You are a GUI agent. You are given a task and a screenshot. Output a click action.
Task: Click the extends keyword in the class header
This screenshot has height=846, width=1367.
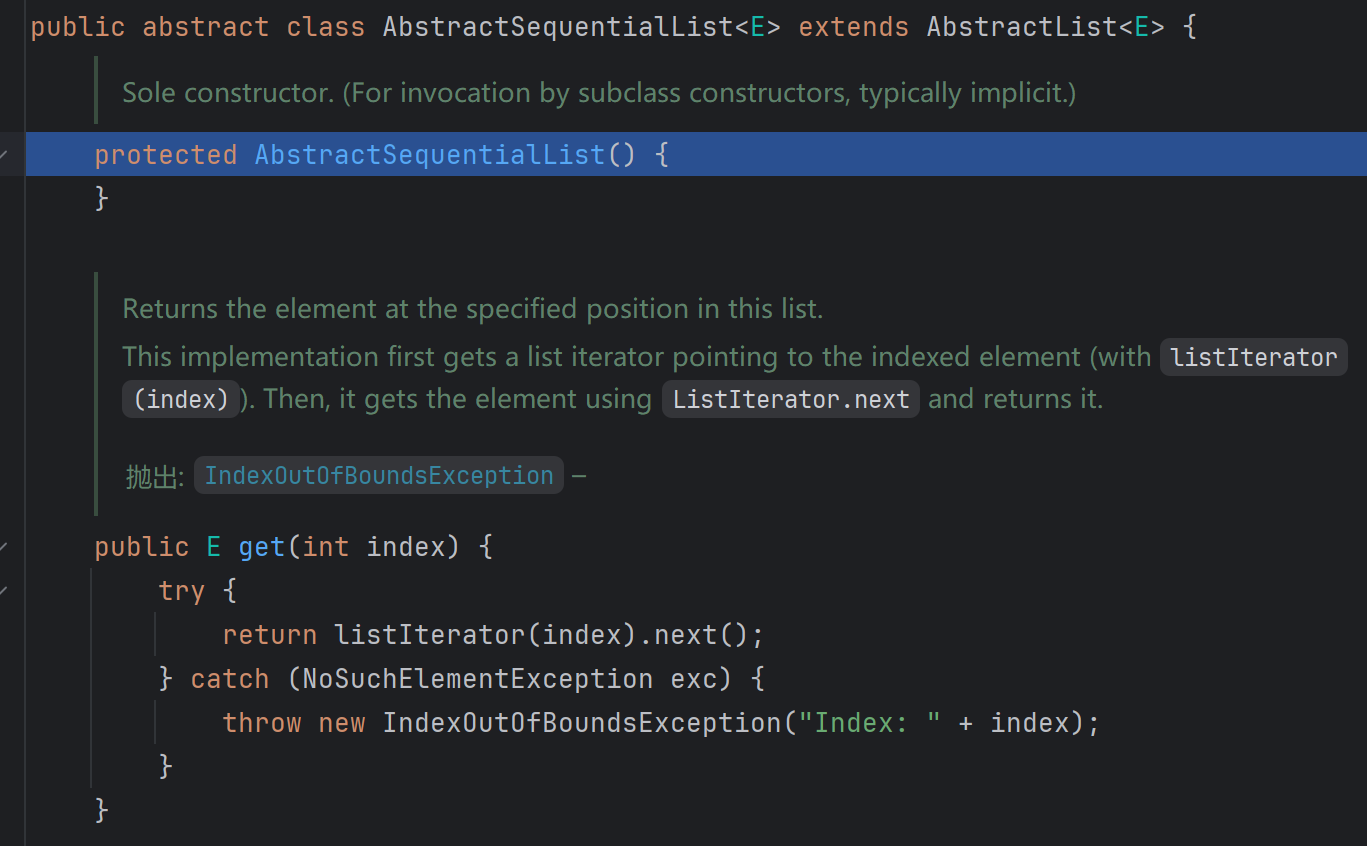coord(852,26)
